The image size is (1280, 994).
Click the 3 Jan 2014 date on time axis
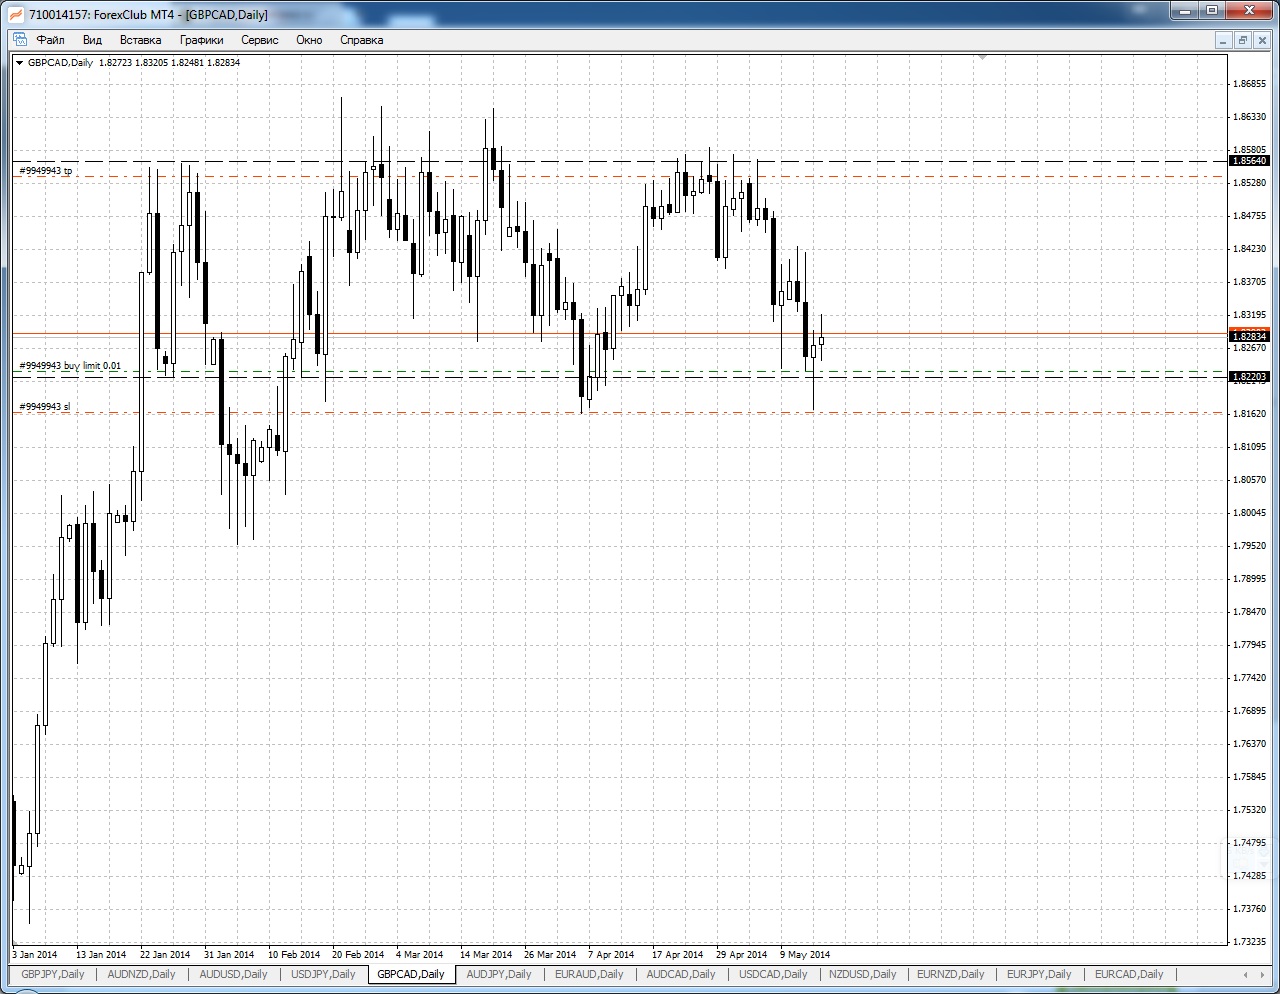[35, 955]
